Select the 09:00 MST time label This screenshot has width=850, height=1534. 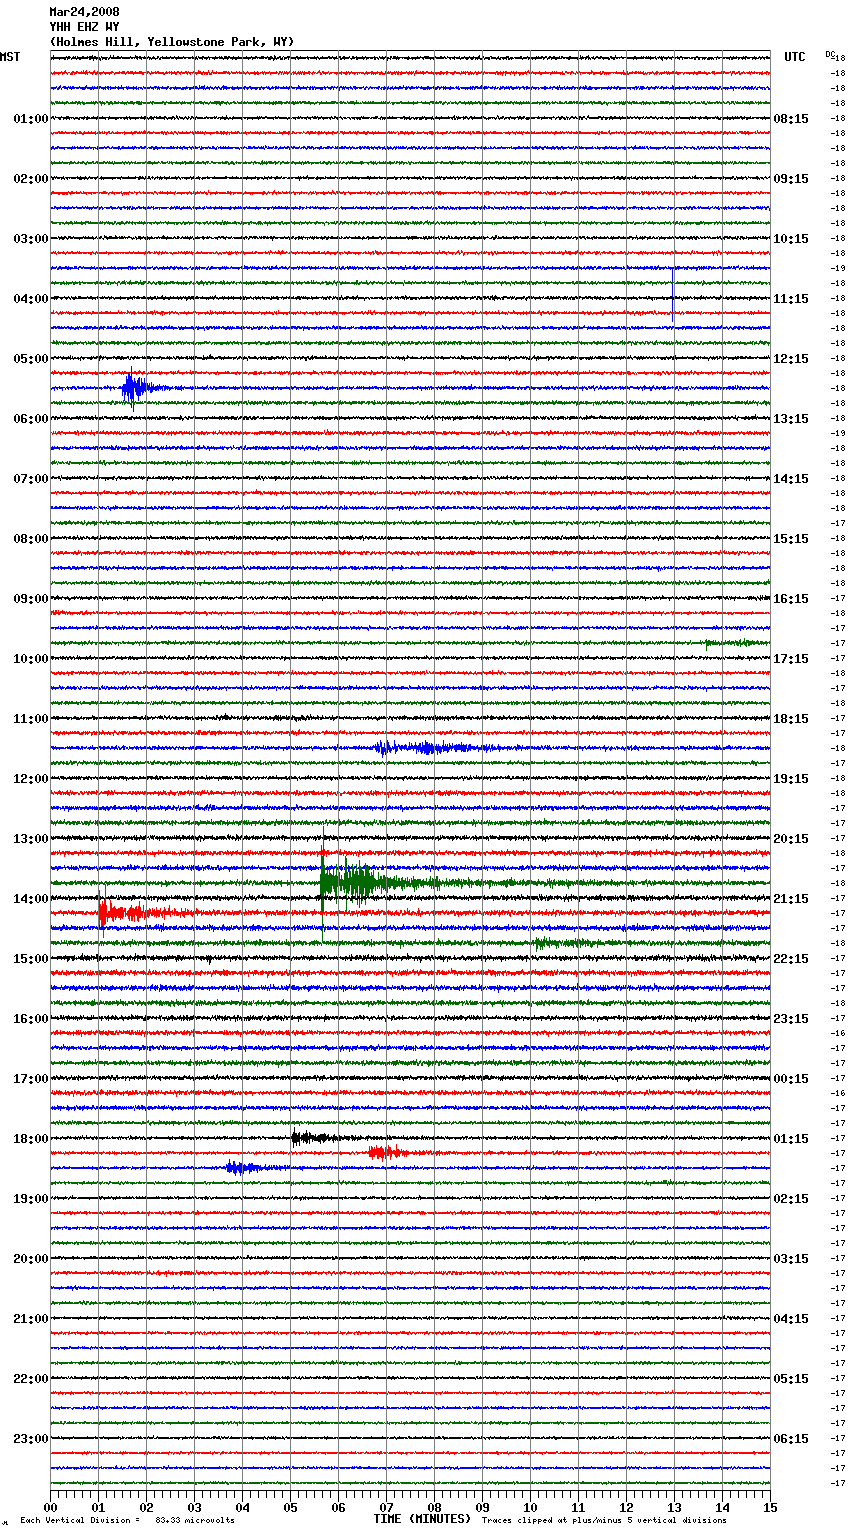[31, 599]
